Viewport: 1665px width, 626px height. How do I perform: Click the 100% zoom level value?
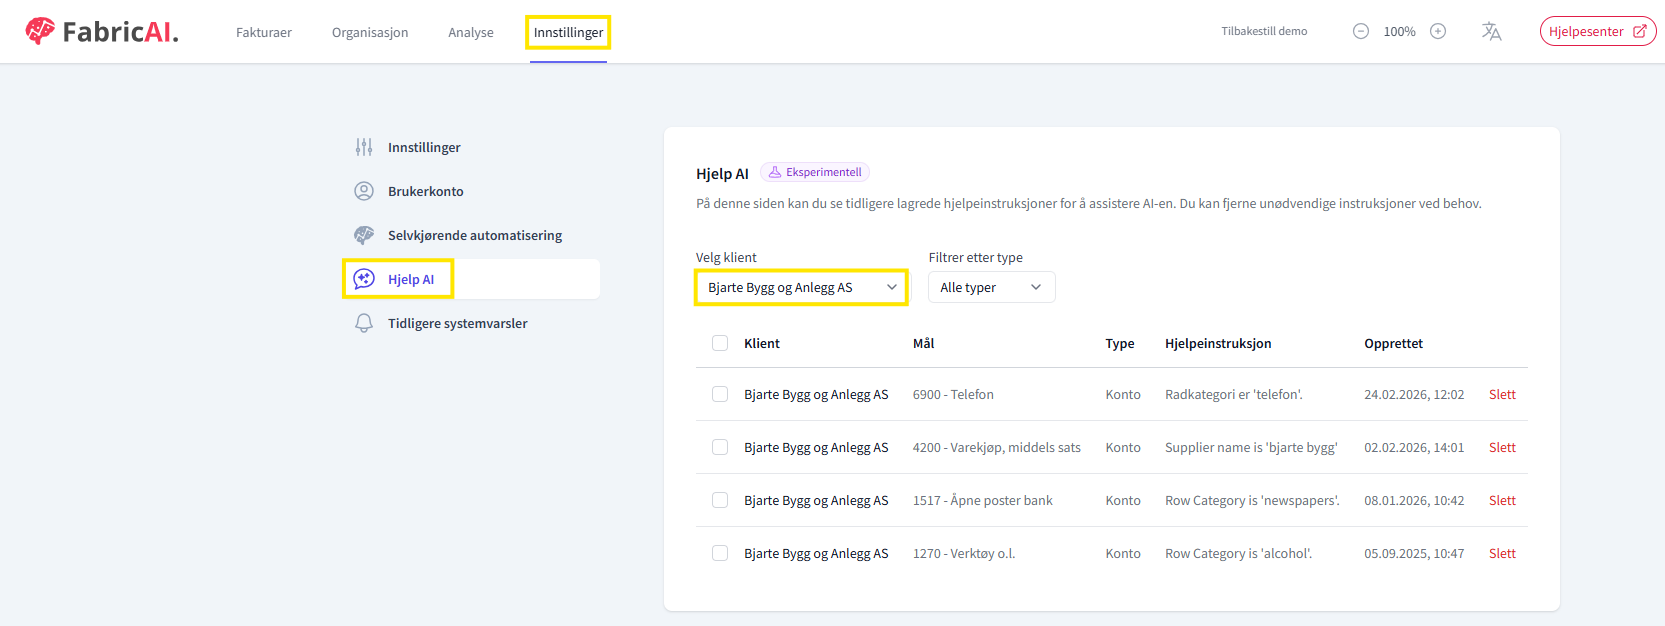coord(1399,31)
